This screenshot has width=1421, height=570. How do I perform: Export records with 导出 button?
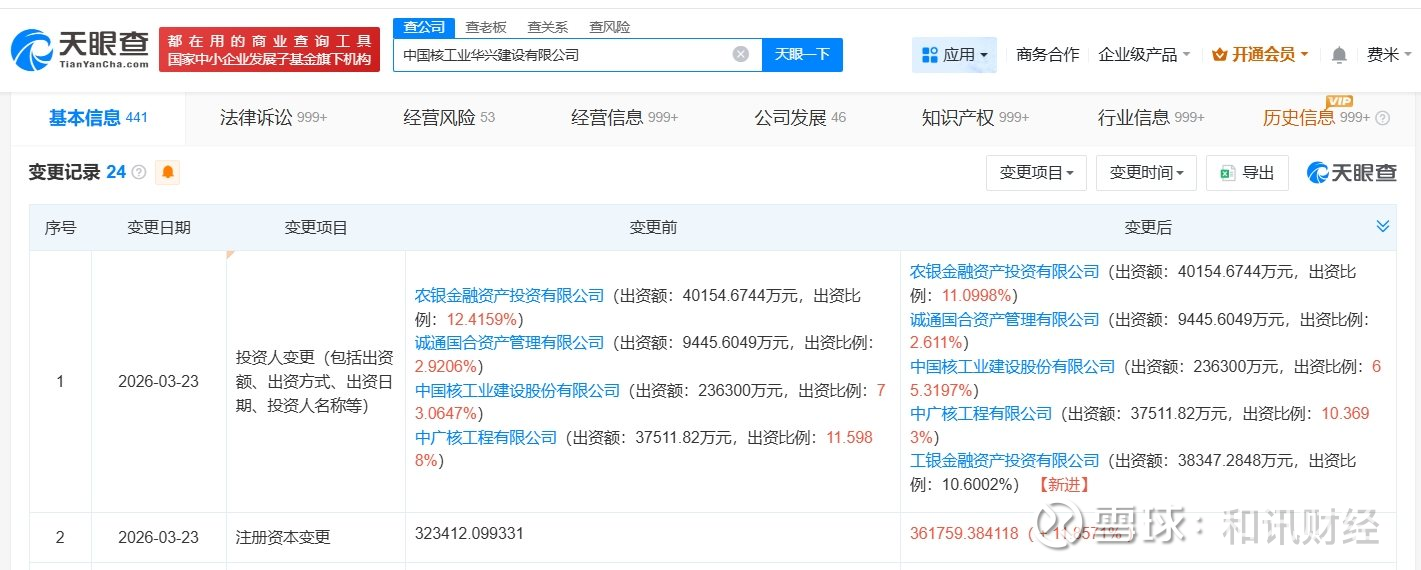(x=1247, y=173)
